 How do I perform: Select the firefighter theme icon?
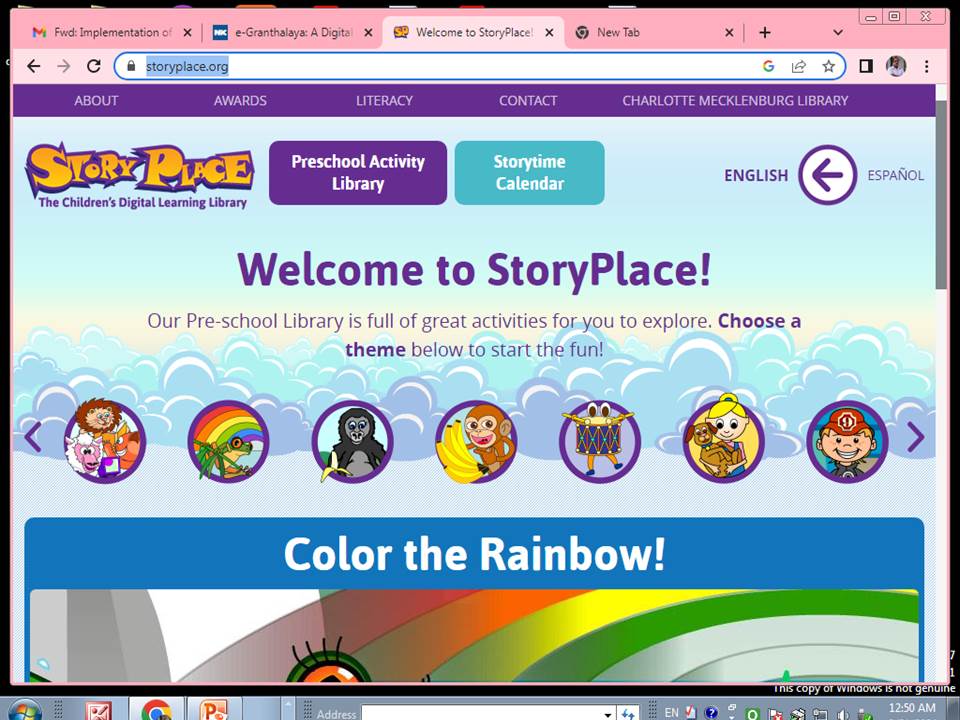(x=847, y=441)
